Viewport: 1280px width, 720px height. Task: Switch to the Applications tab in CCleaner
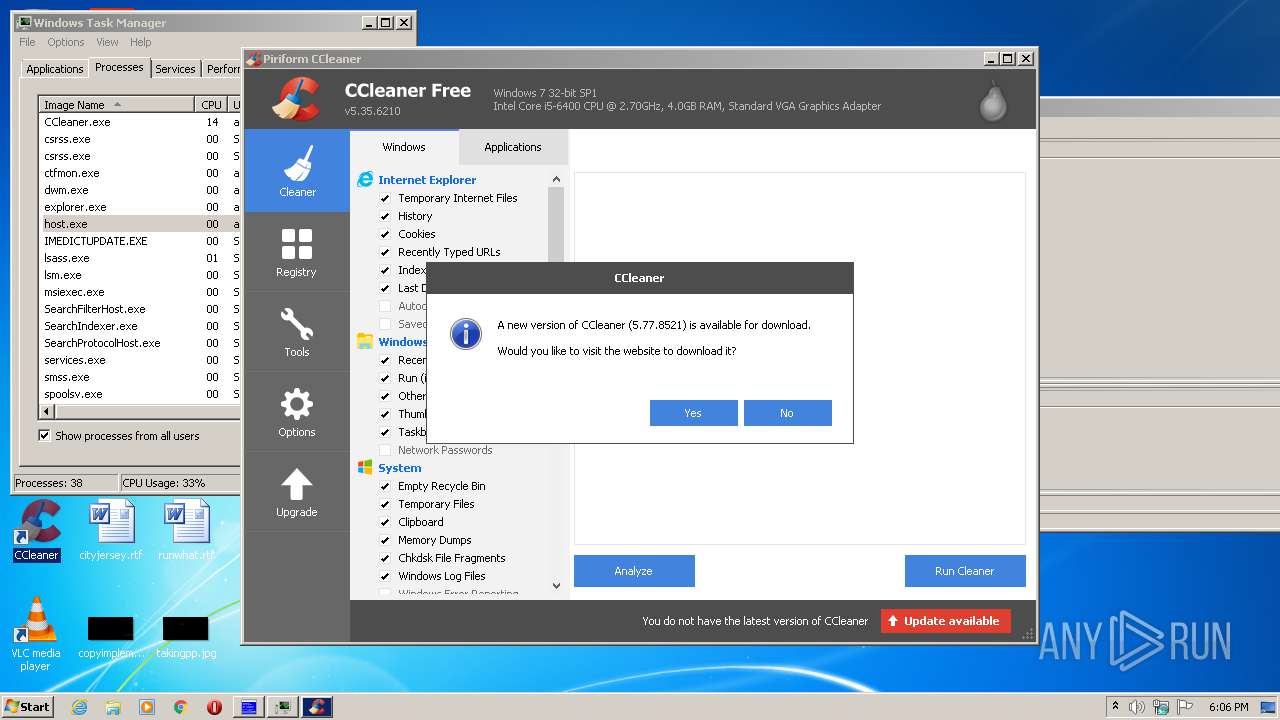[x=513, y=147]
